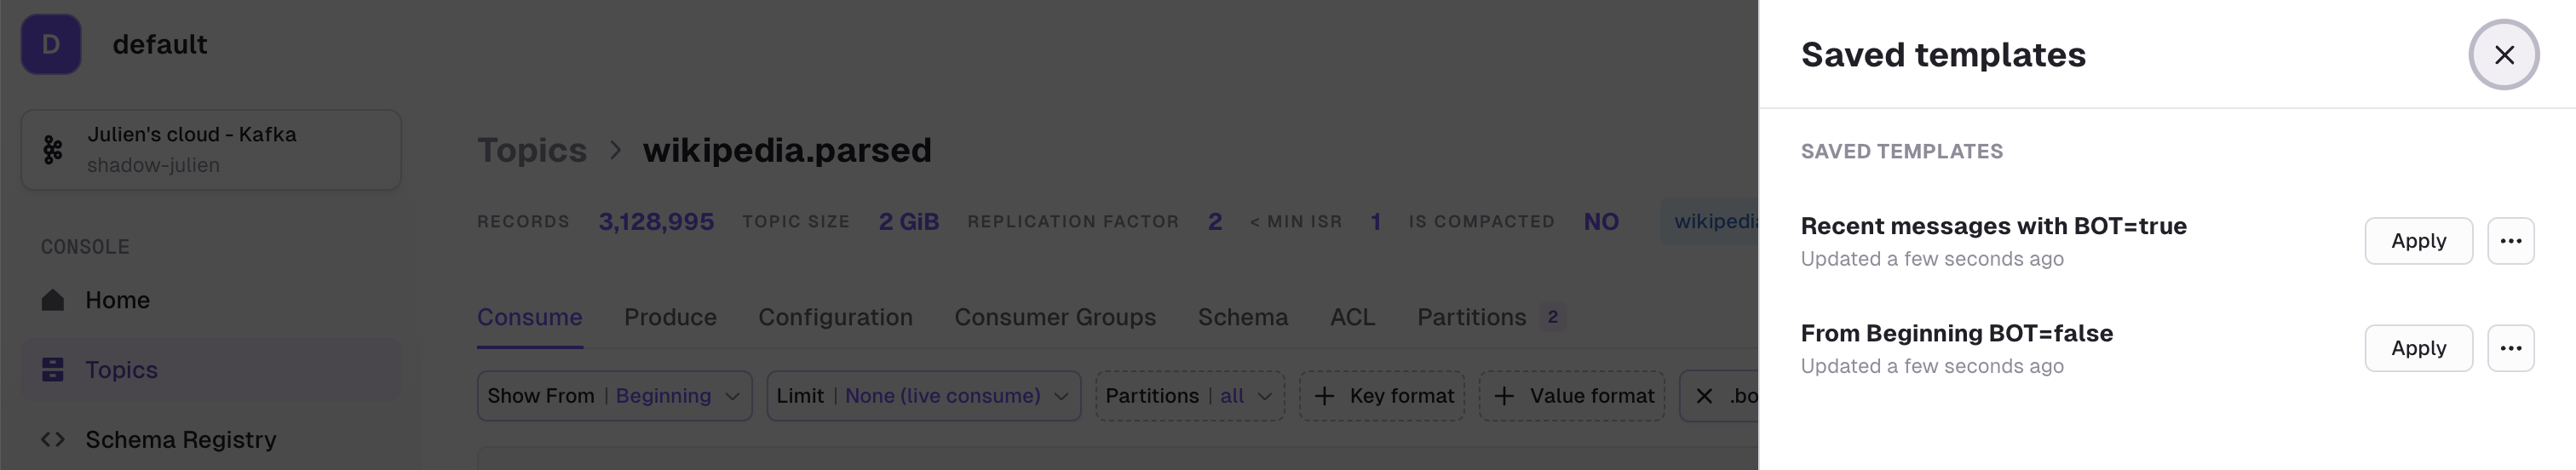Go to the Topics breadcrumb link
This screenshot has height=470, width=2576.
(532, 150)
